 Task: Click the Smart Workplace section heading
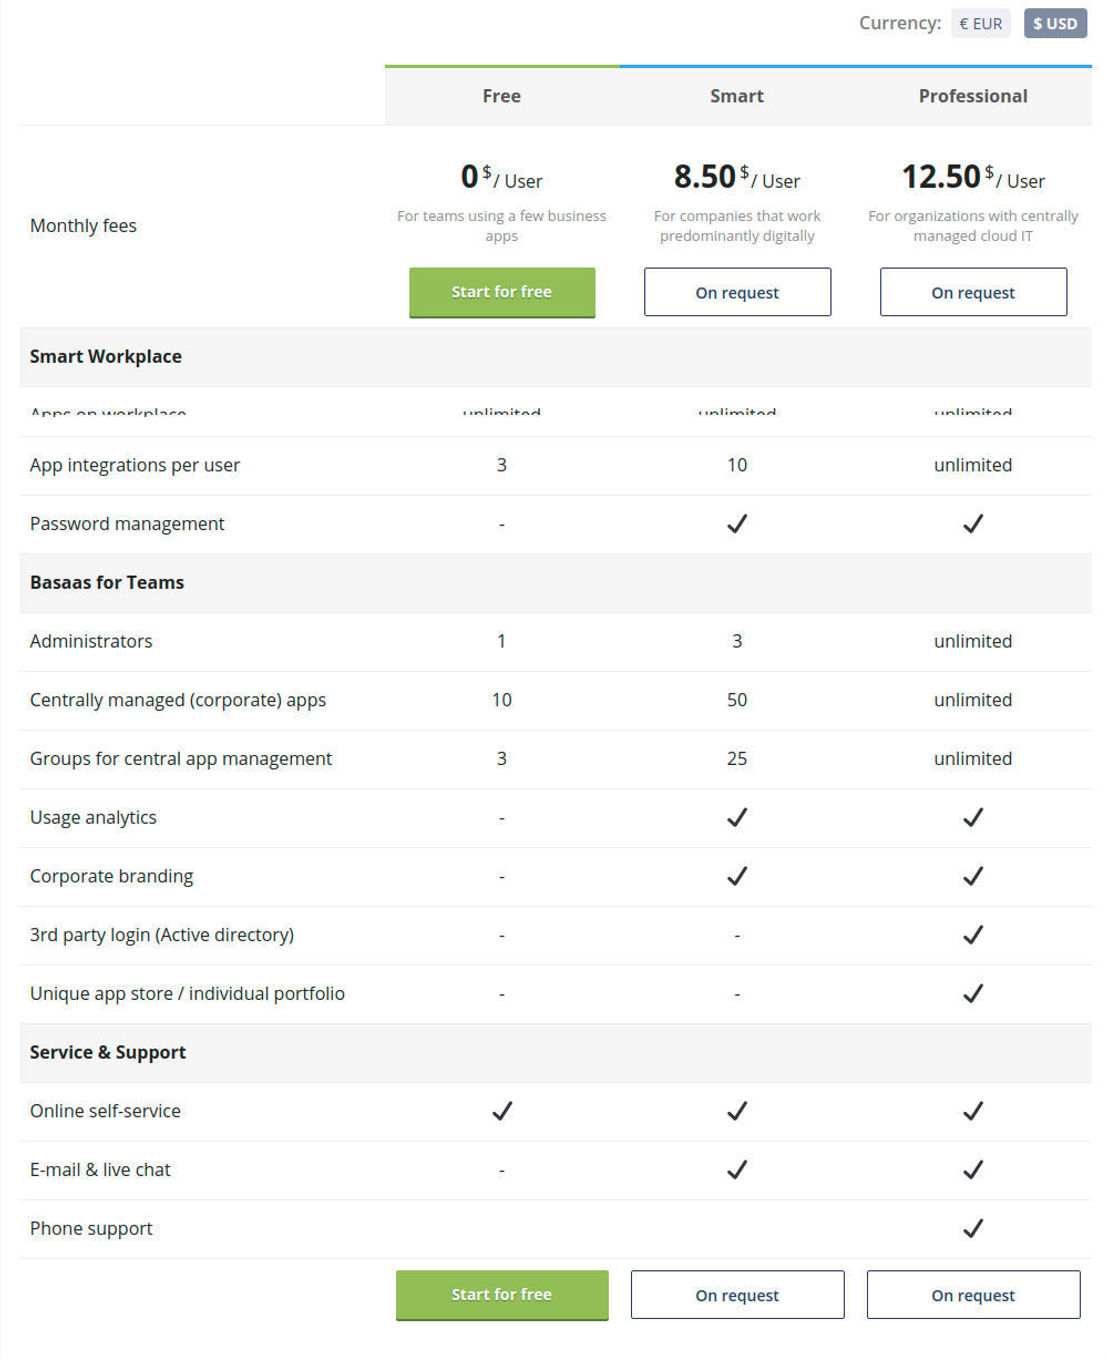pyautogui.click(x=106, y=357)
